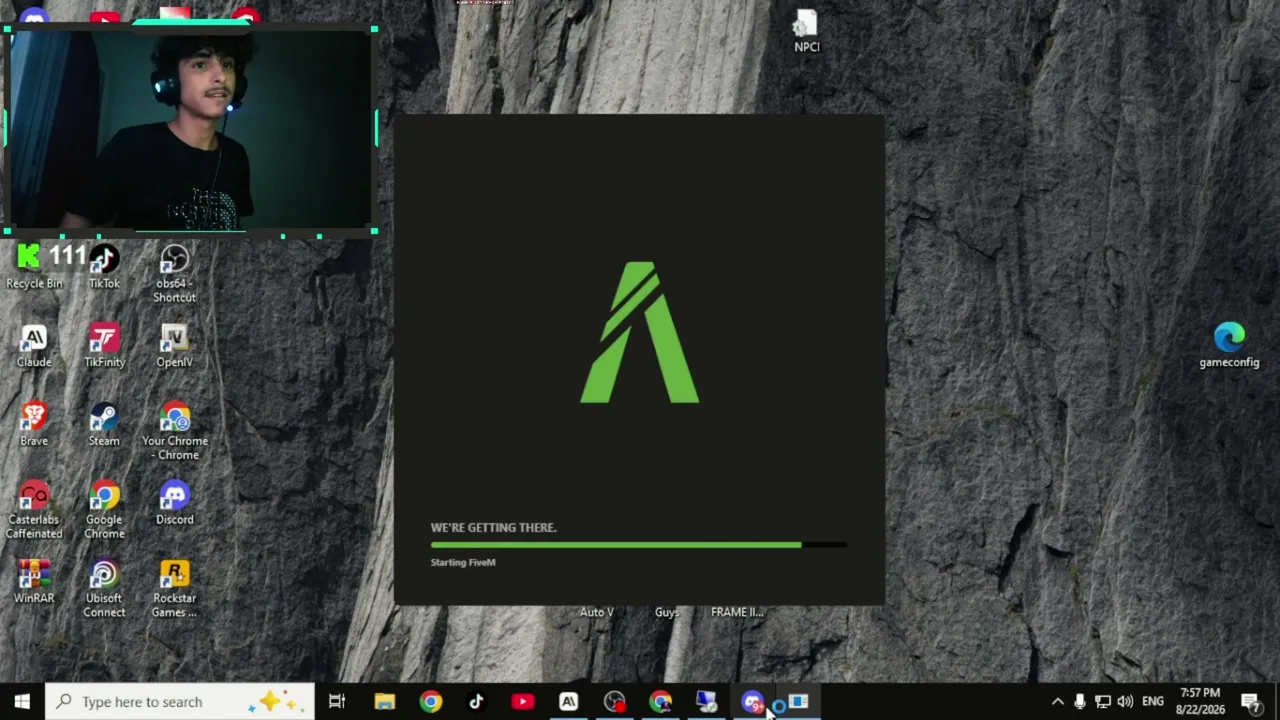Select the NPCI file on the desktop
Image resolution: width=1280 pixels, height=720 pixels.
pos(806,31)
